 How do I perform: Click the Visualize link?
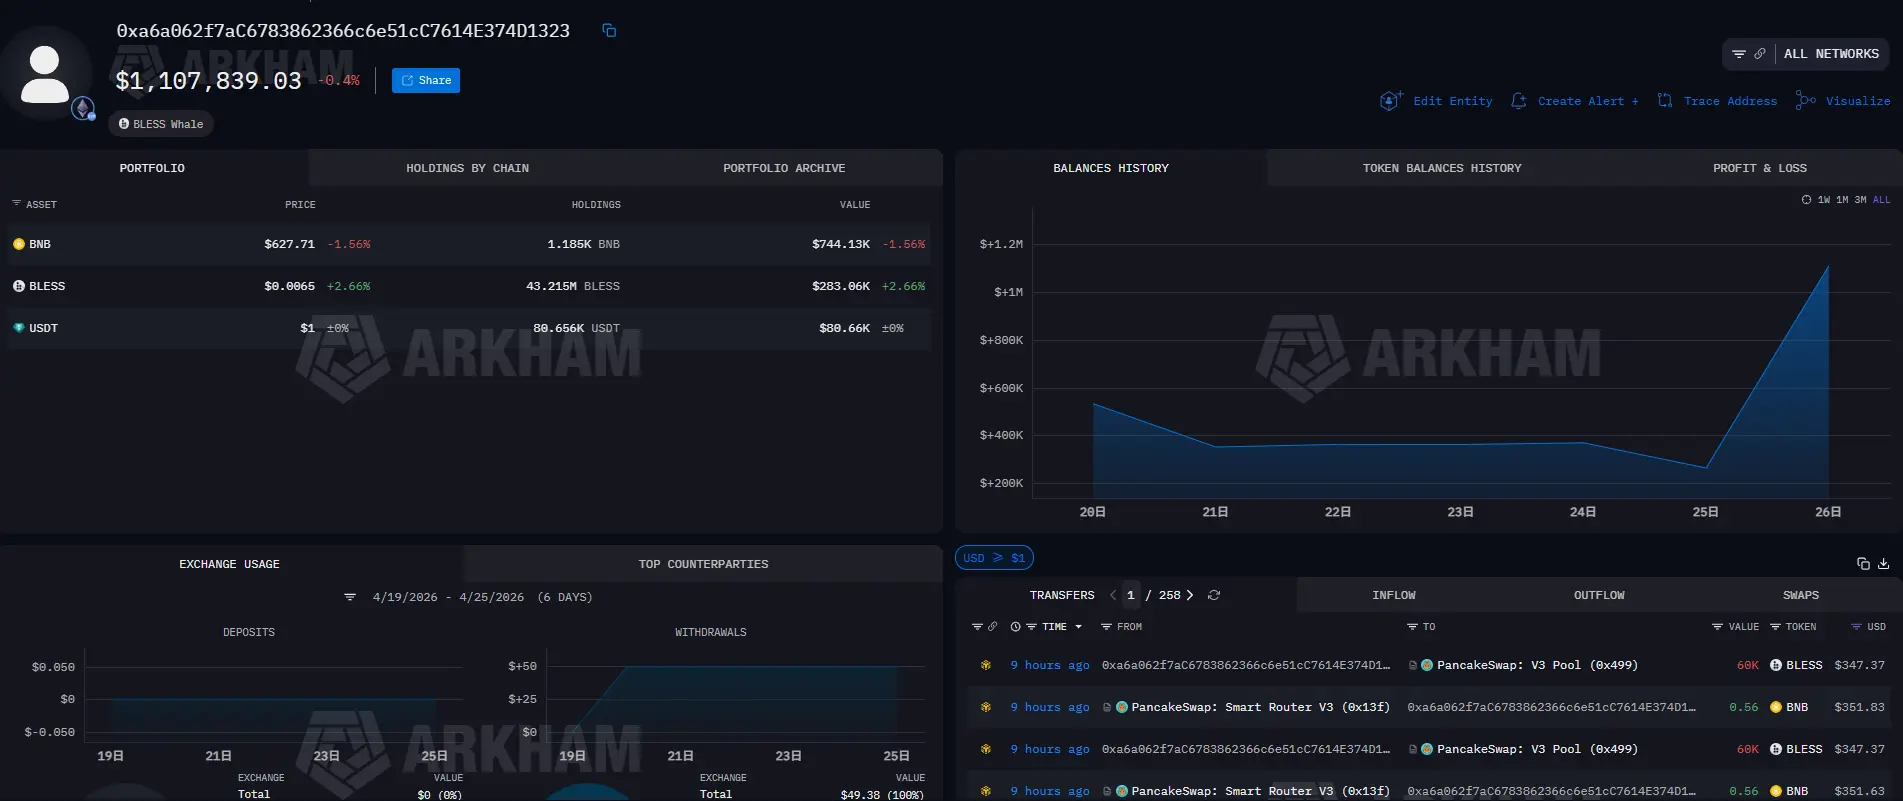1858,101
